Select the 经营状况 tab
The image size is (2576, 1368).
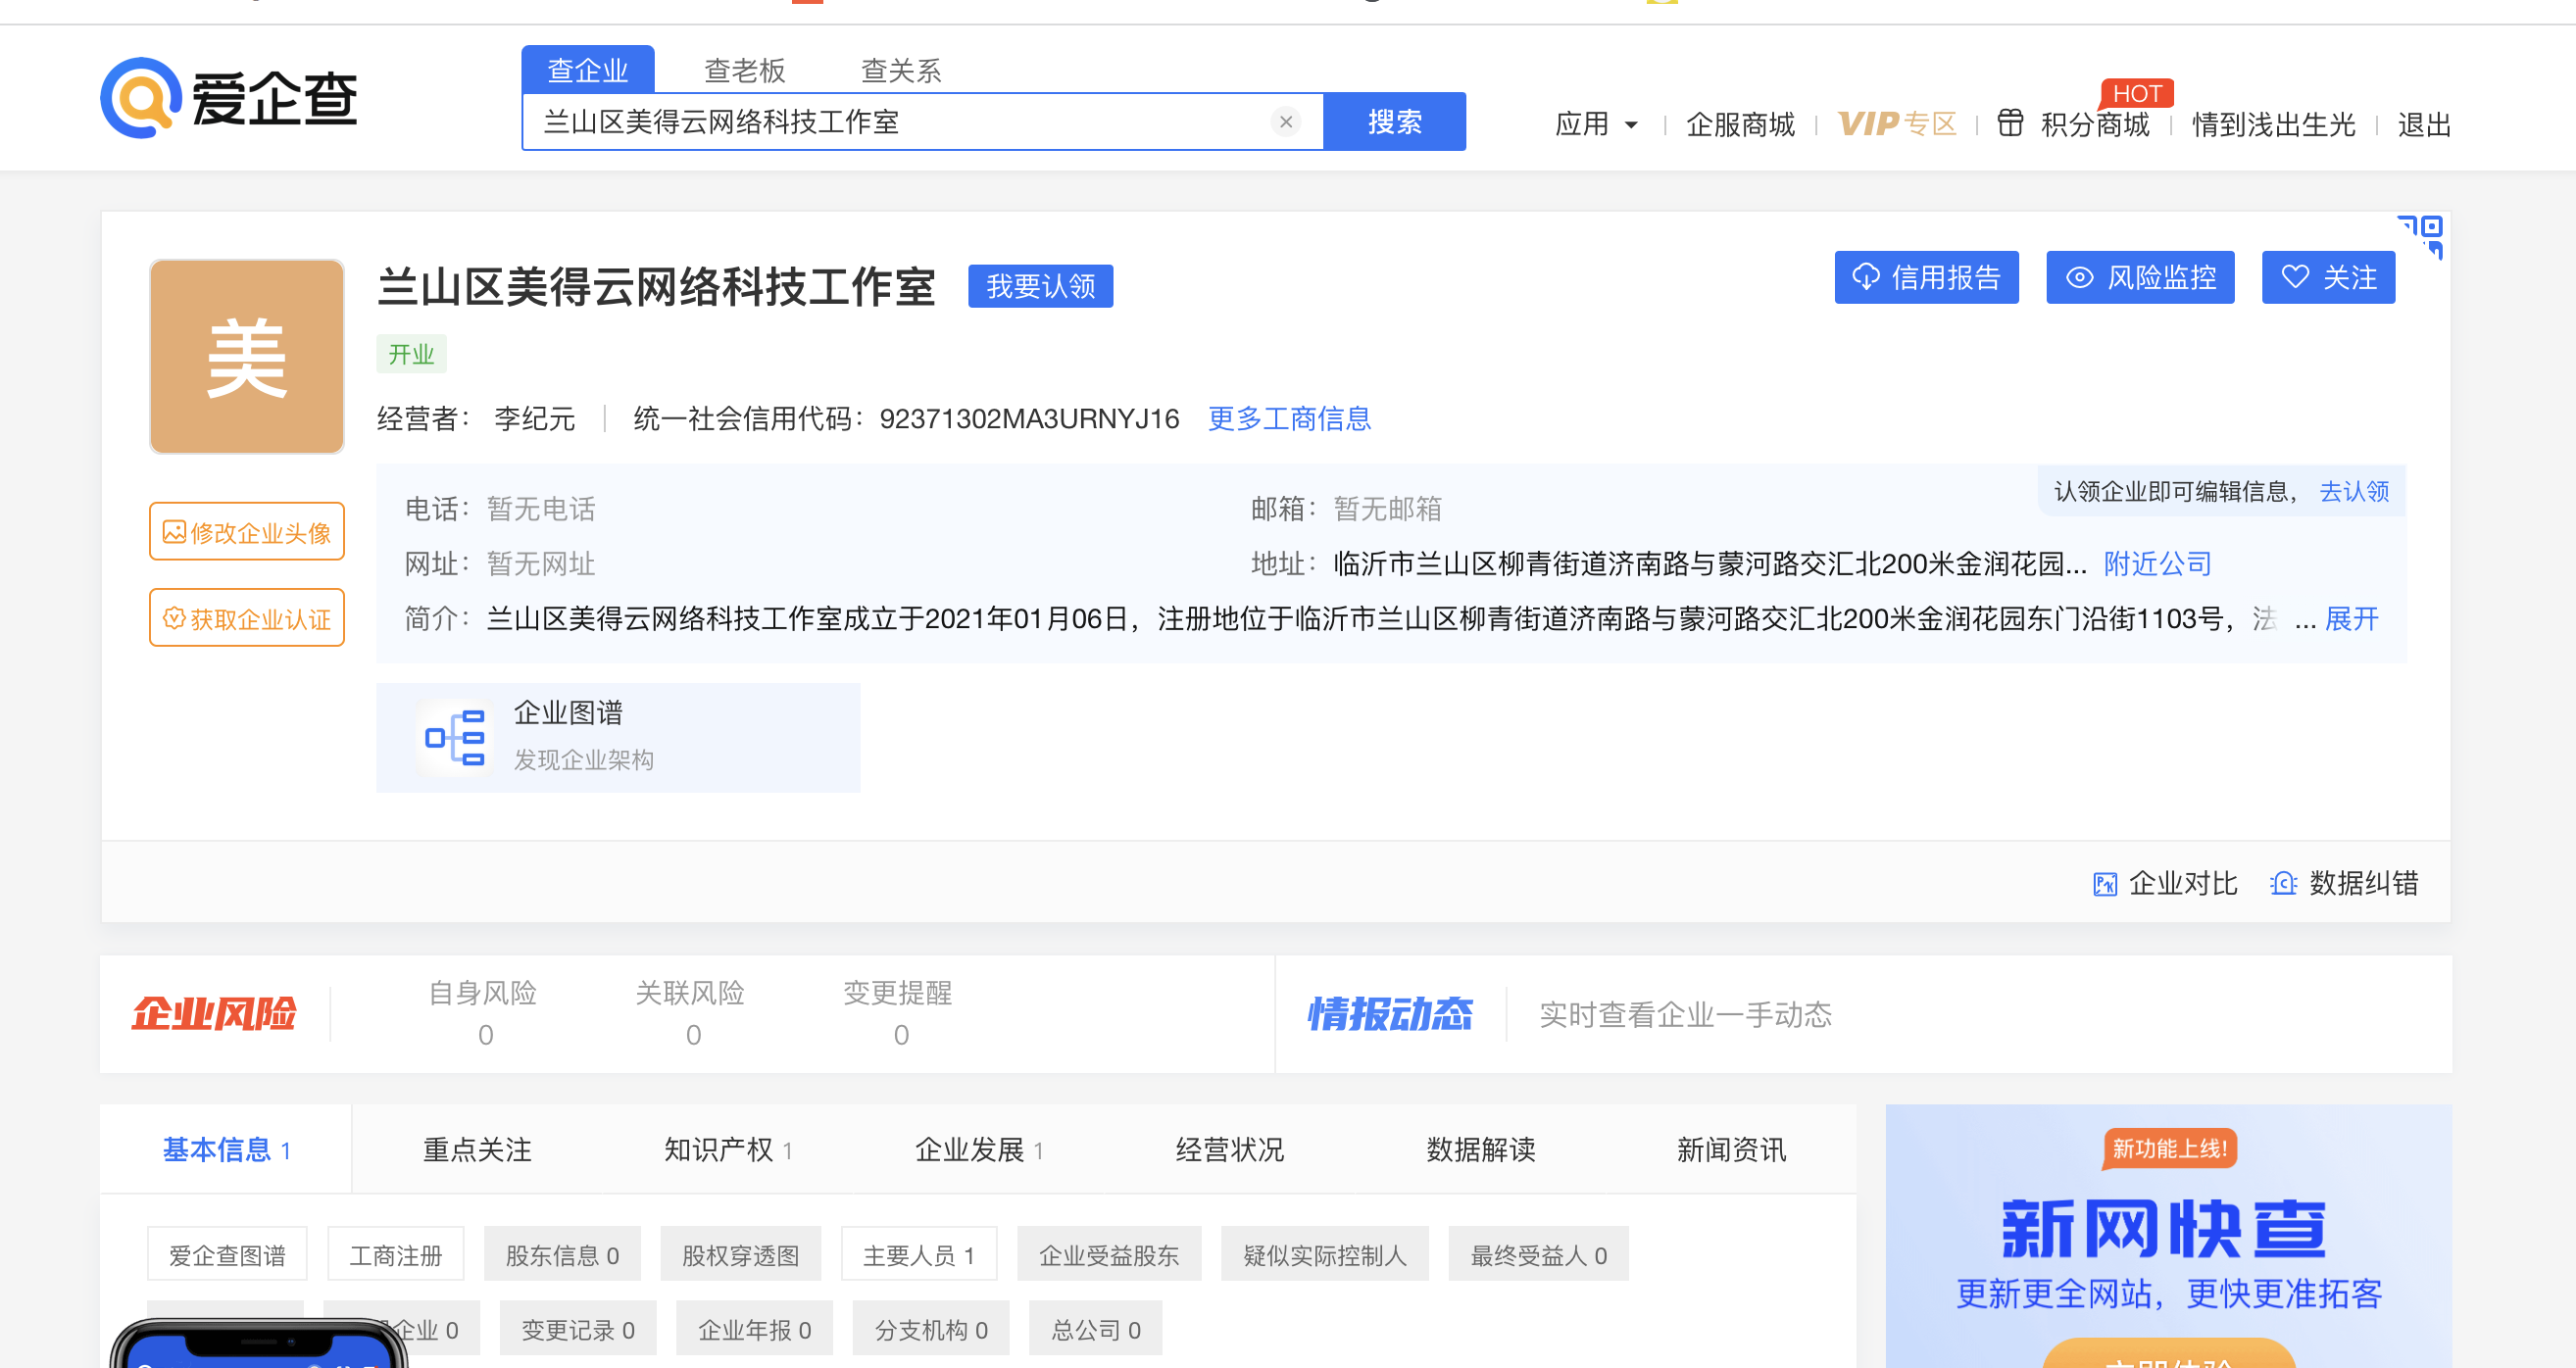1230,1150
